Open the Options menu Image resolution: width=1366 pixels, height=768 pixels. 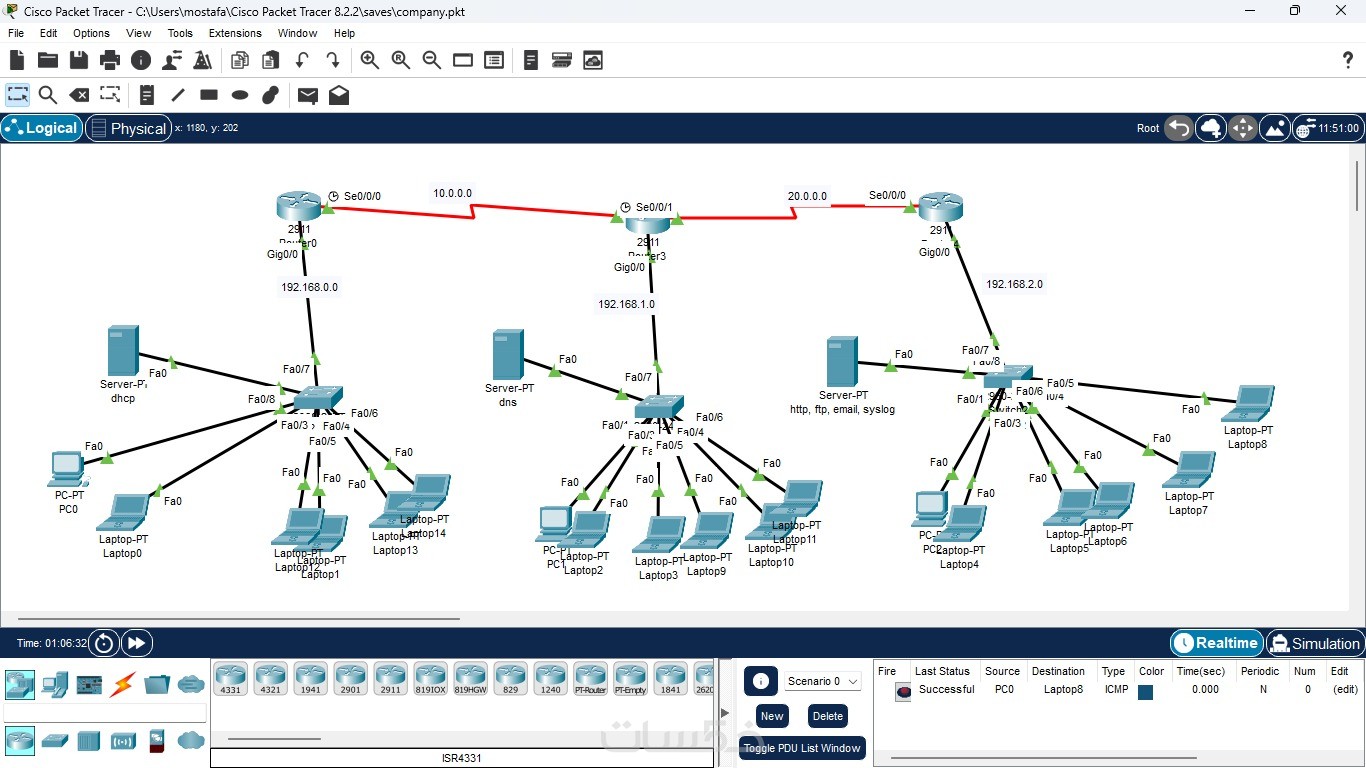(91, 33)
